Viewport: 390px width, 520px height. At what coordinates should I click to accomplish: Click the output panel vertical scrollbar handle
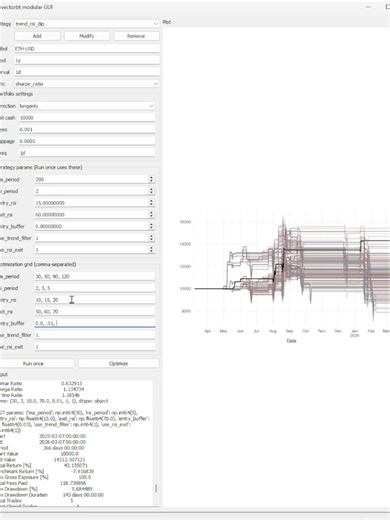point(156,488)
